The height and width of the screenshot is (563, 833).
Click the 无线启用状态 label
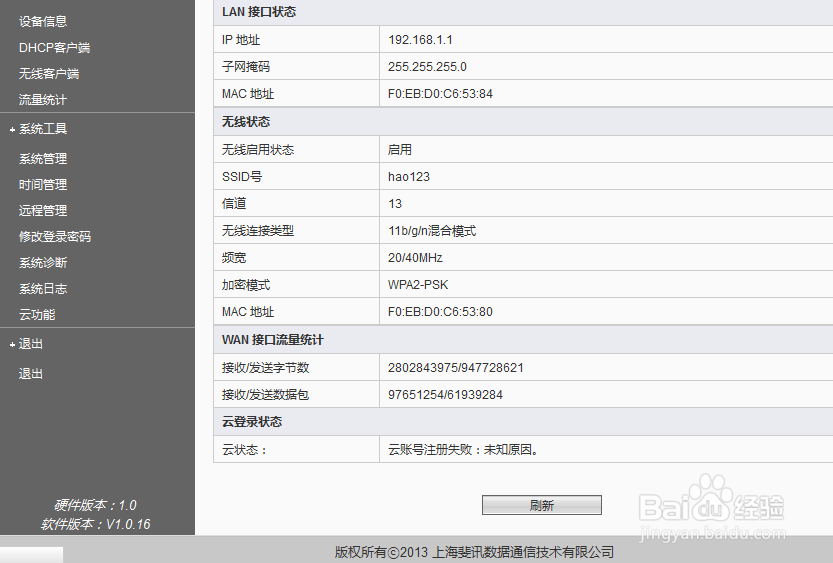[x=258, y=150]
